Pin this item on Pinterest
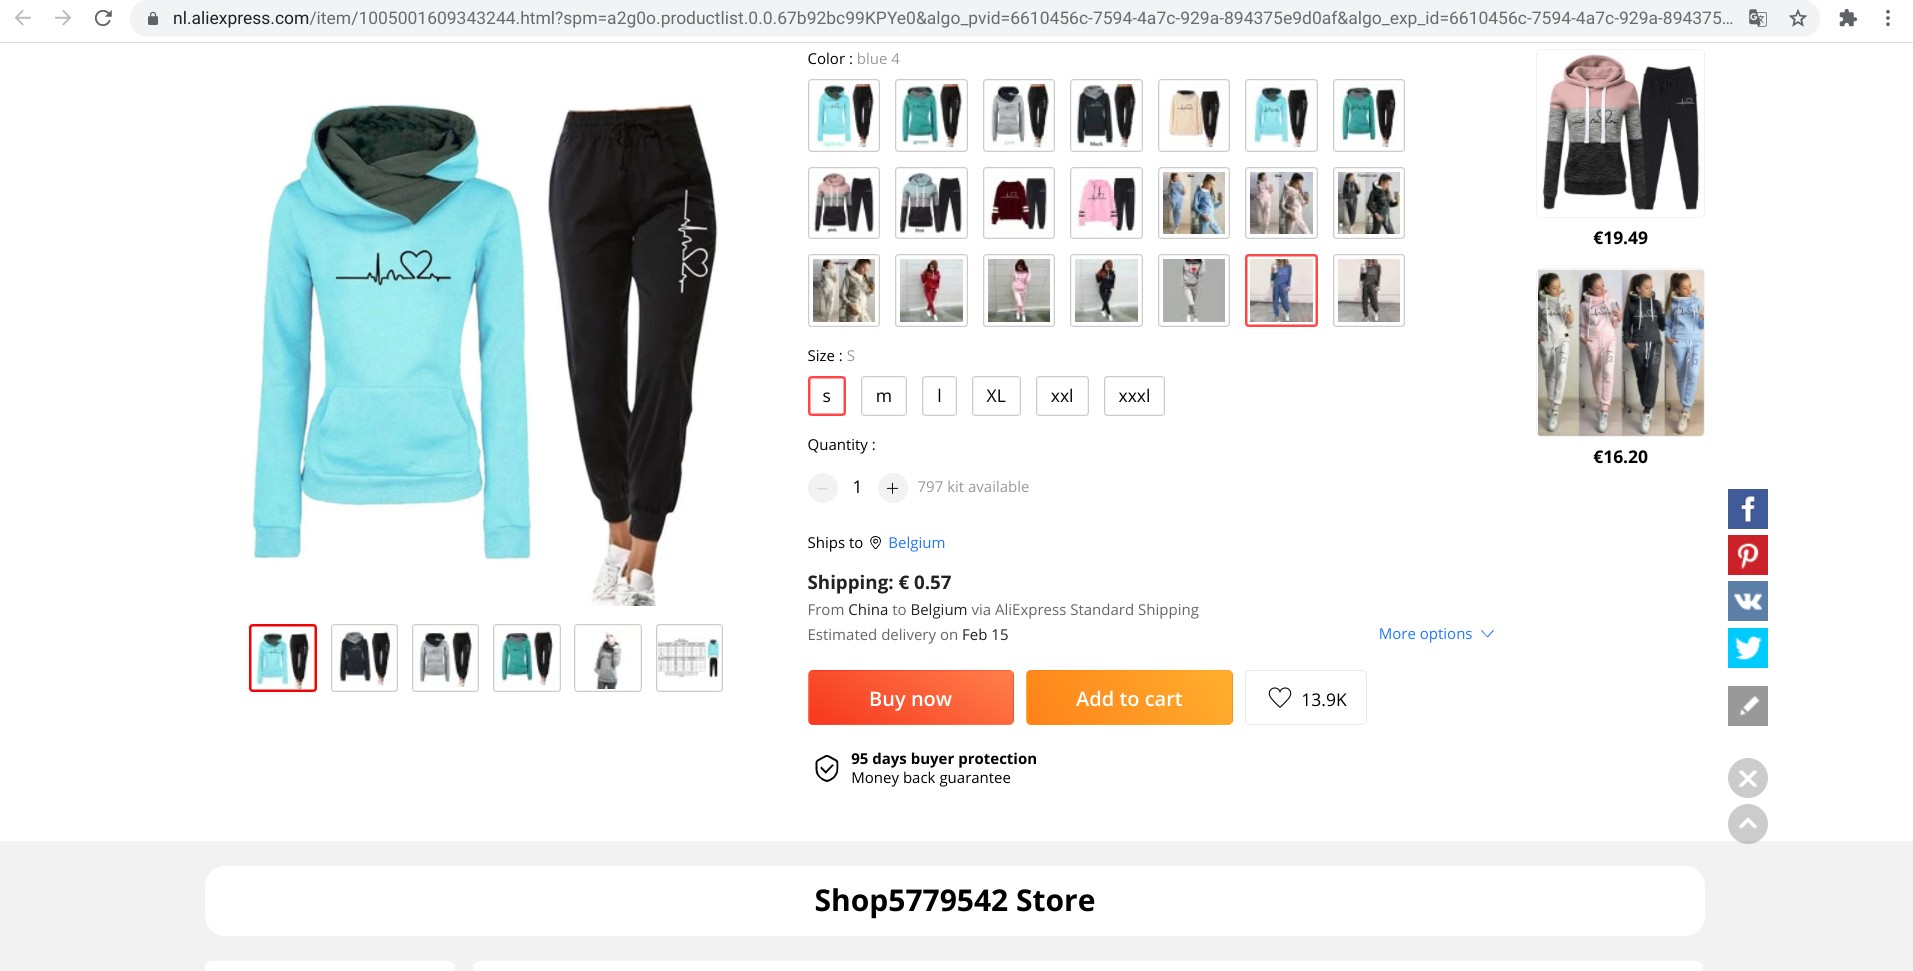The width and height of the screenshot is (1913, 971). tap(1747, 555)
